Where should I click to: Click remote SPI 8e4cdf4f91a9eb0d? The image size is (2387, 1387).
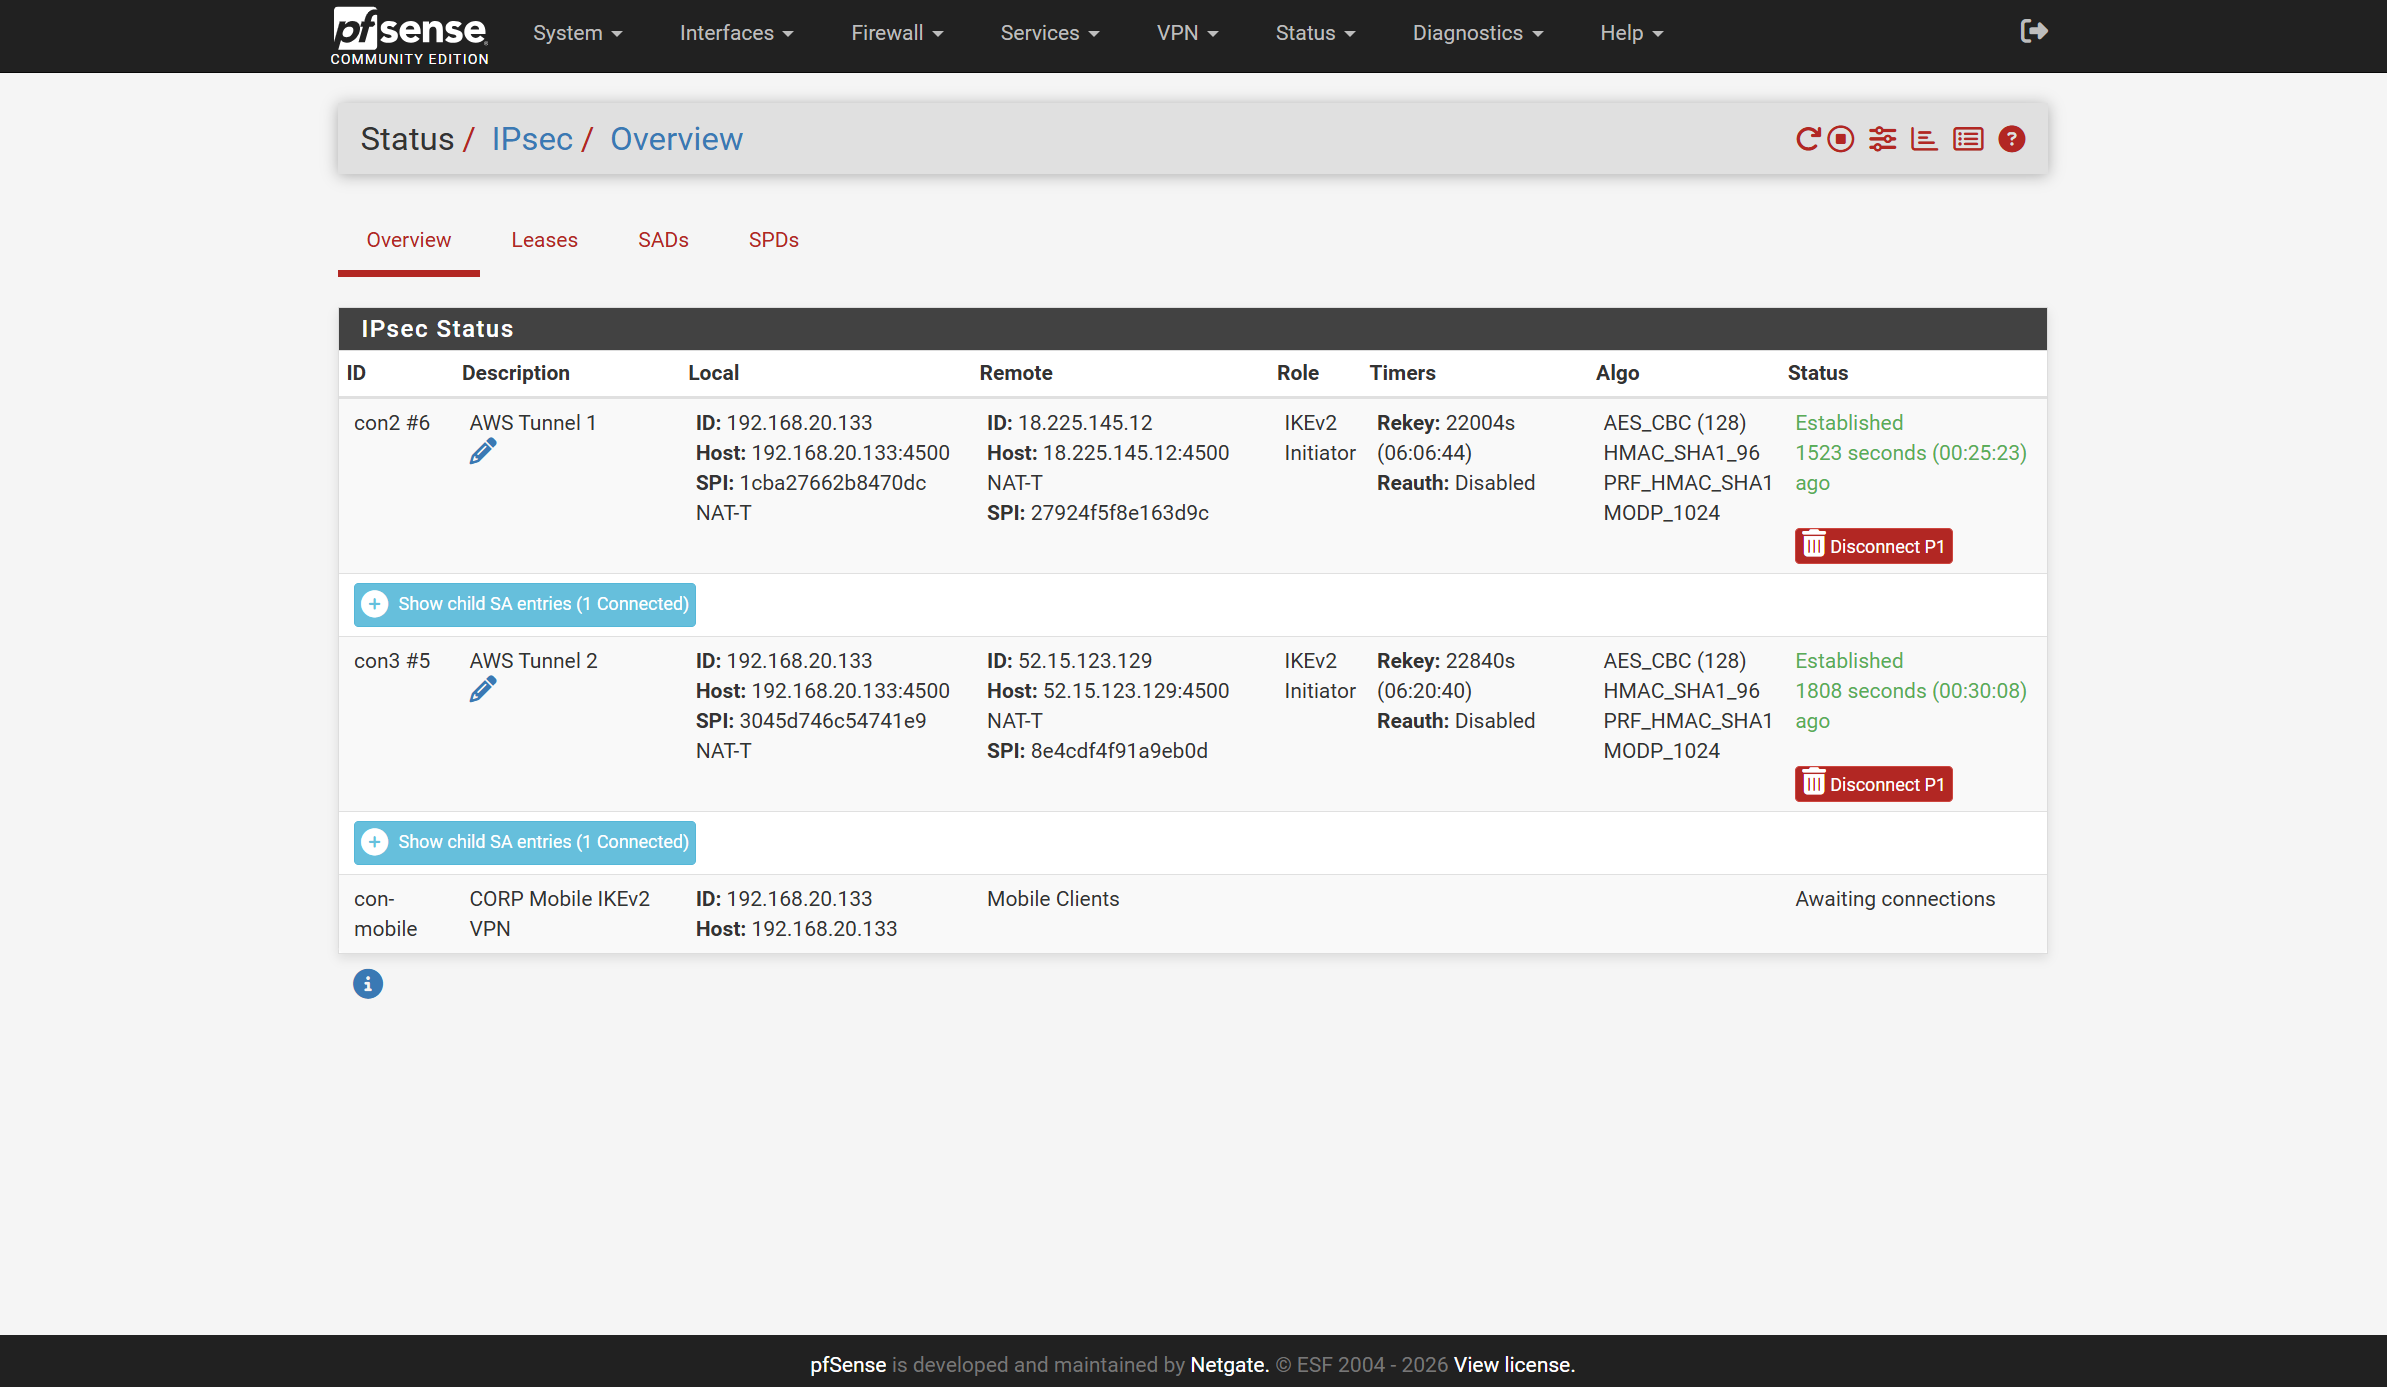tap(1119, 751)
